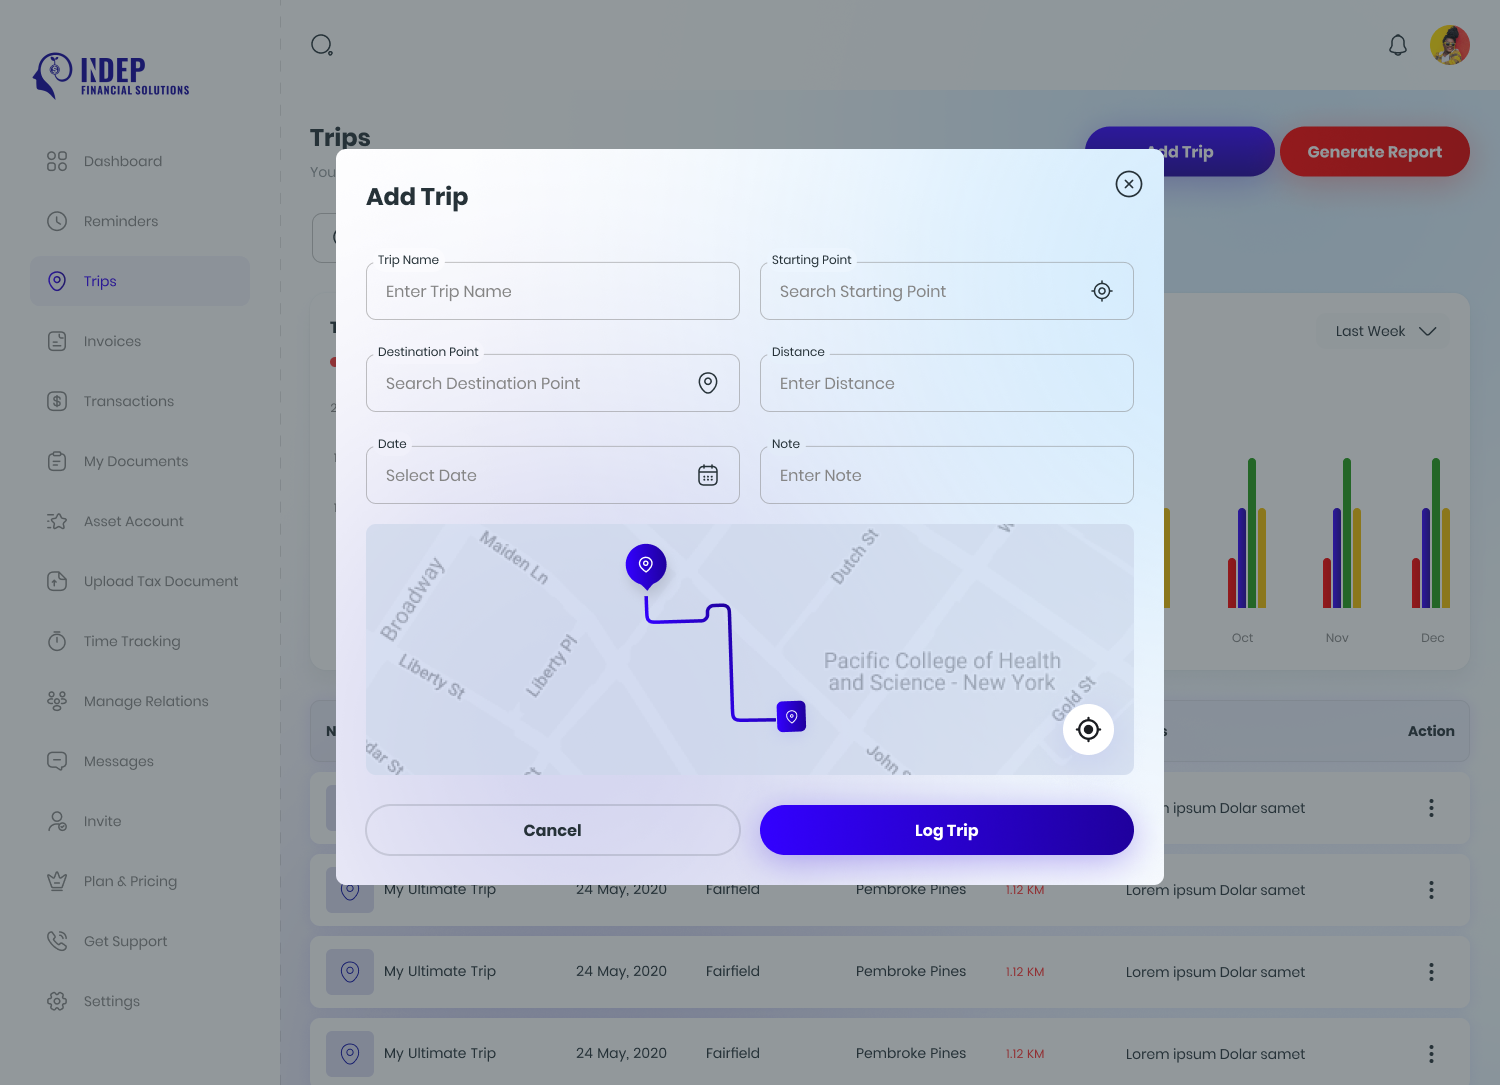Open the user profile avatar menu

[1449, 45]
